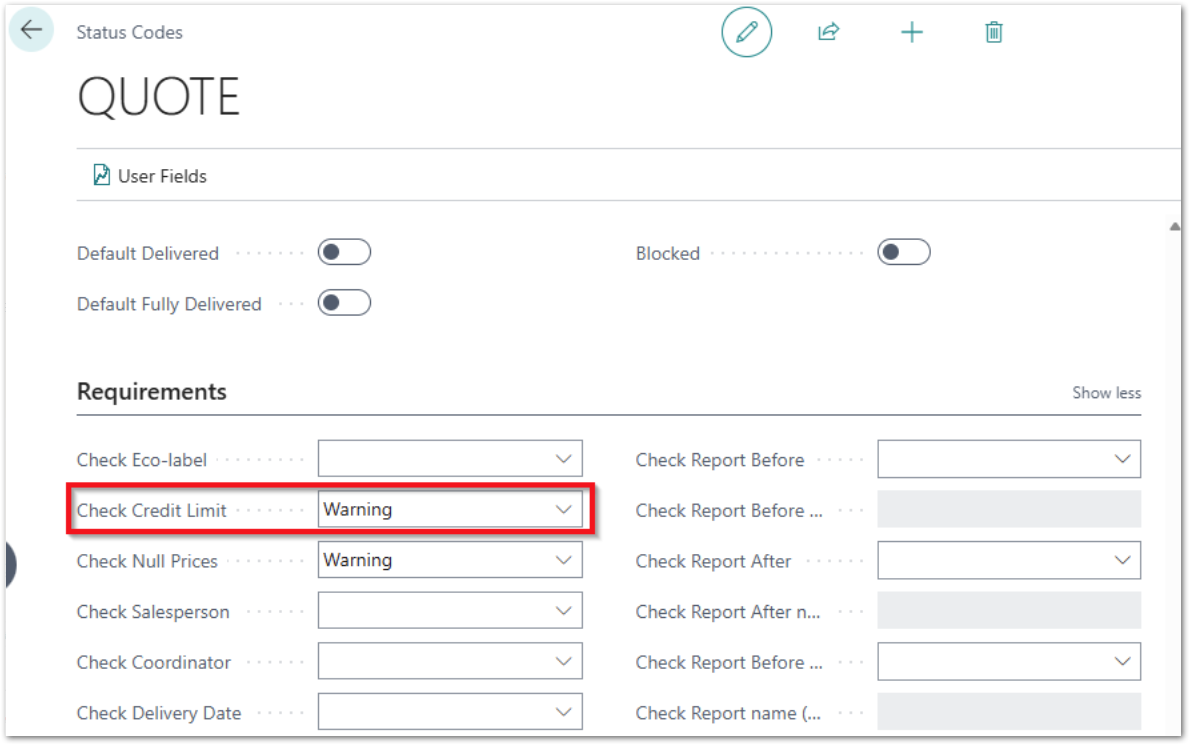The image size is (1190, 745).
Task: Click the share icon
Action: (828, 32)
